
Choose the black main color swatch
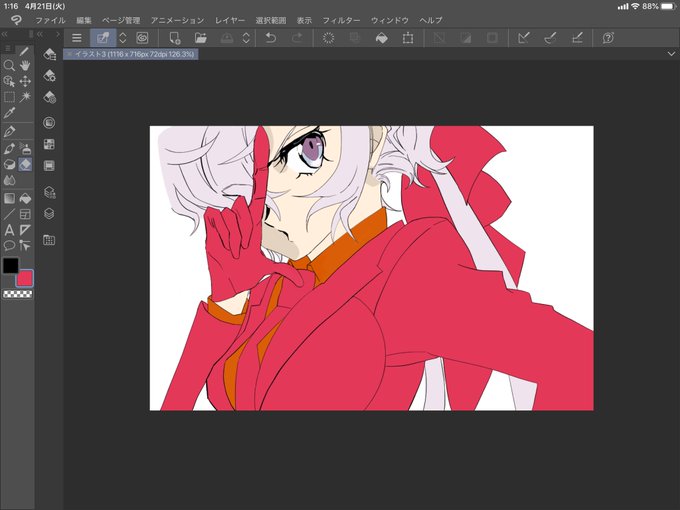11,265
